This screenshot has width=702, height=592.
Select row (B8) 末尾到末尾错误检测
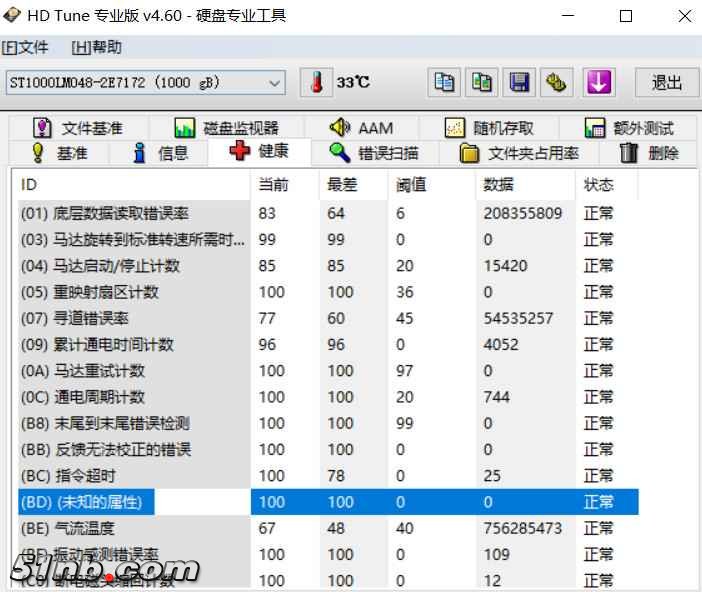coord(328,423)
